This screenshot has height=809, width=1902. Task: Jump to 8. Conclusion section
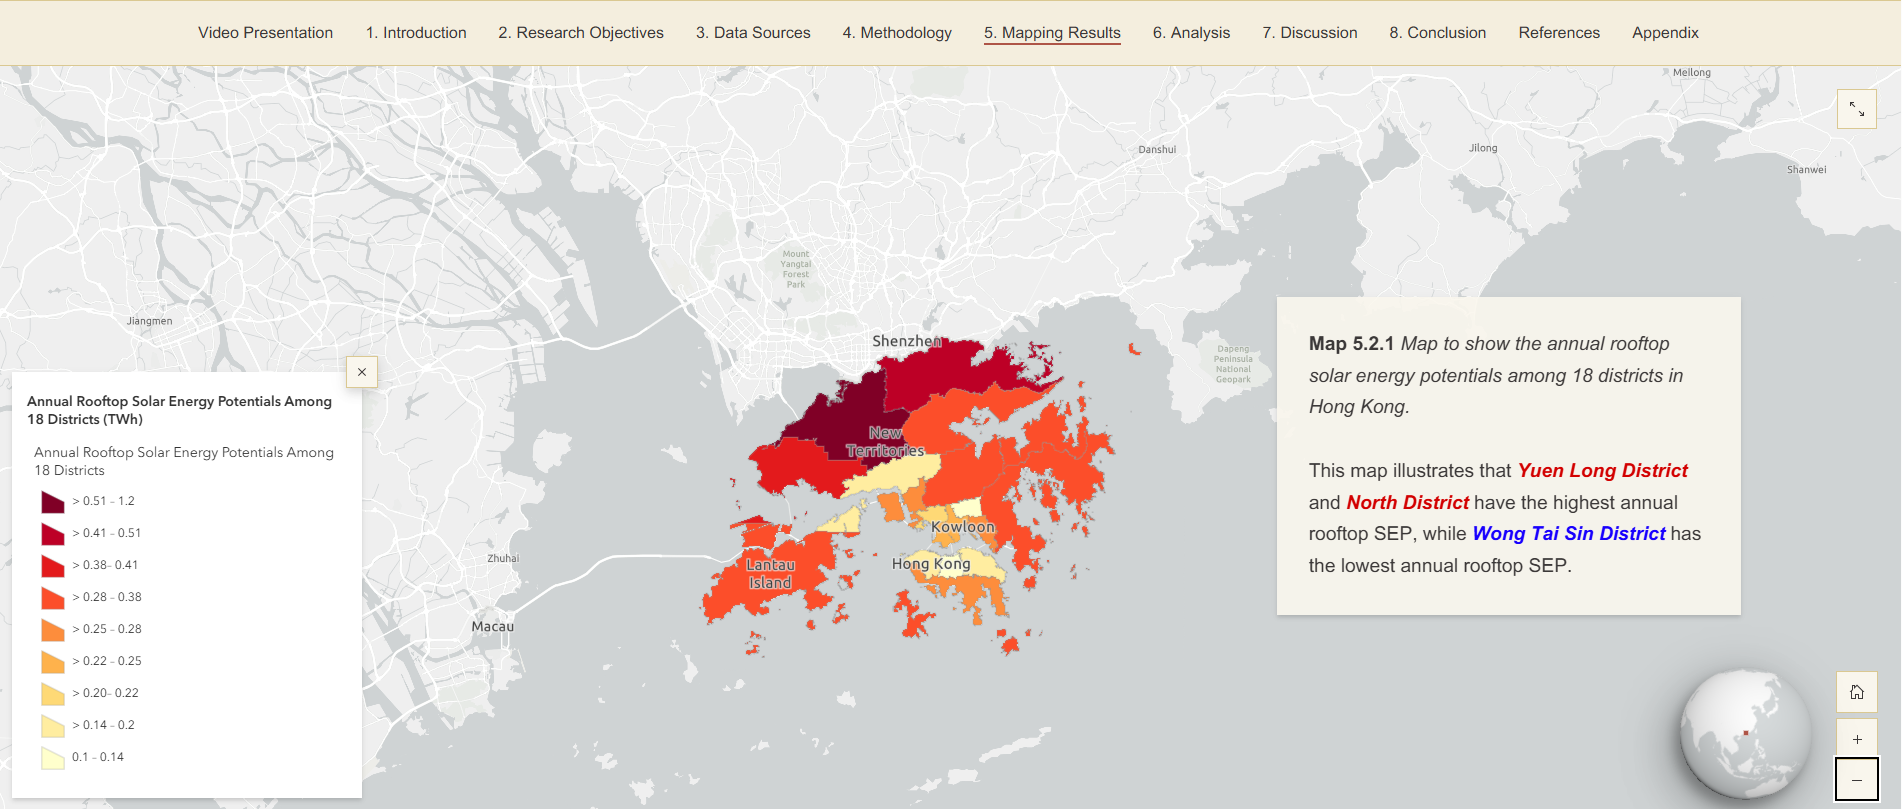[1437, 33]
